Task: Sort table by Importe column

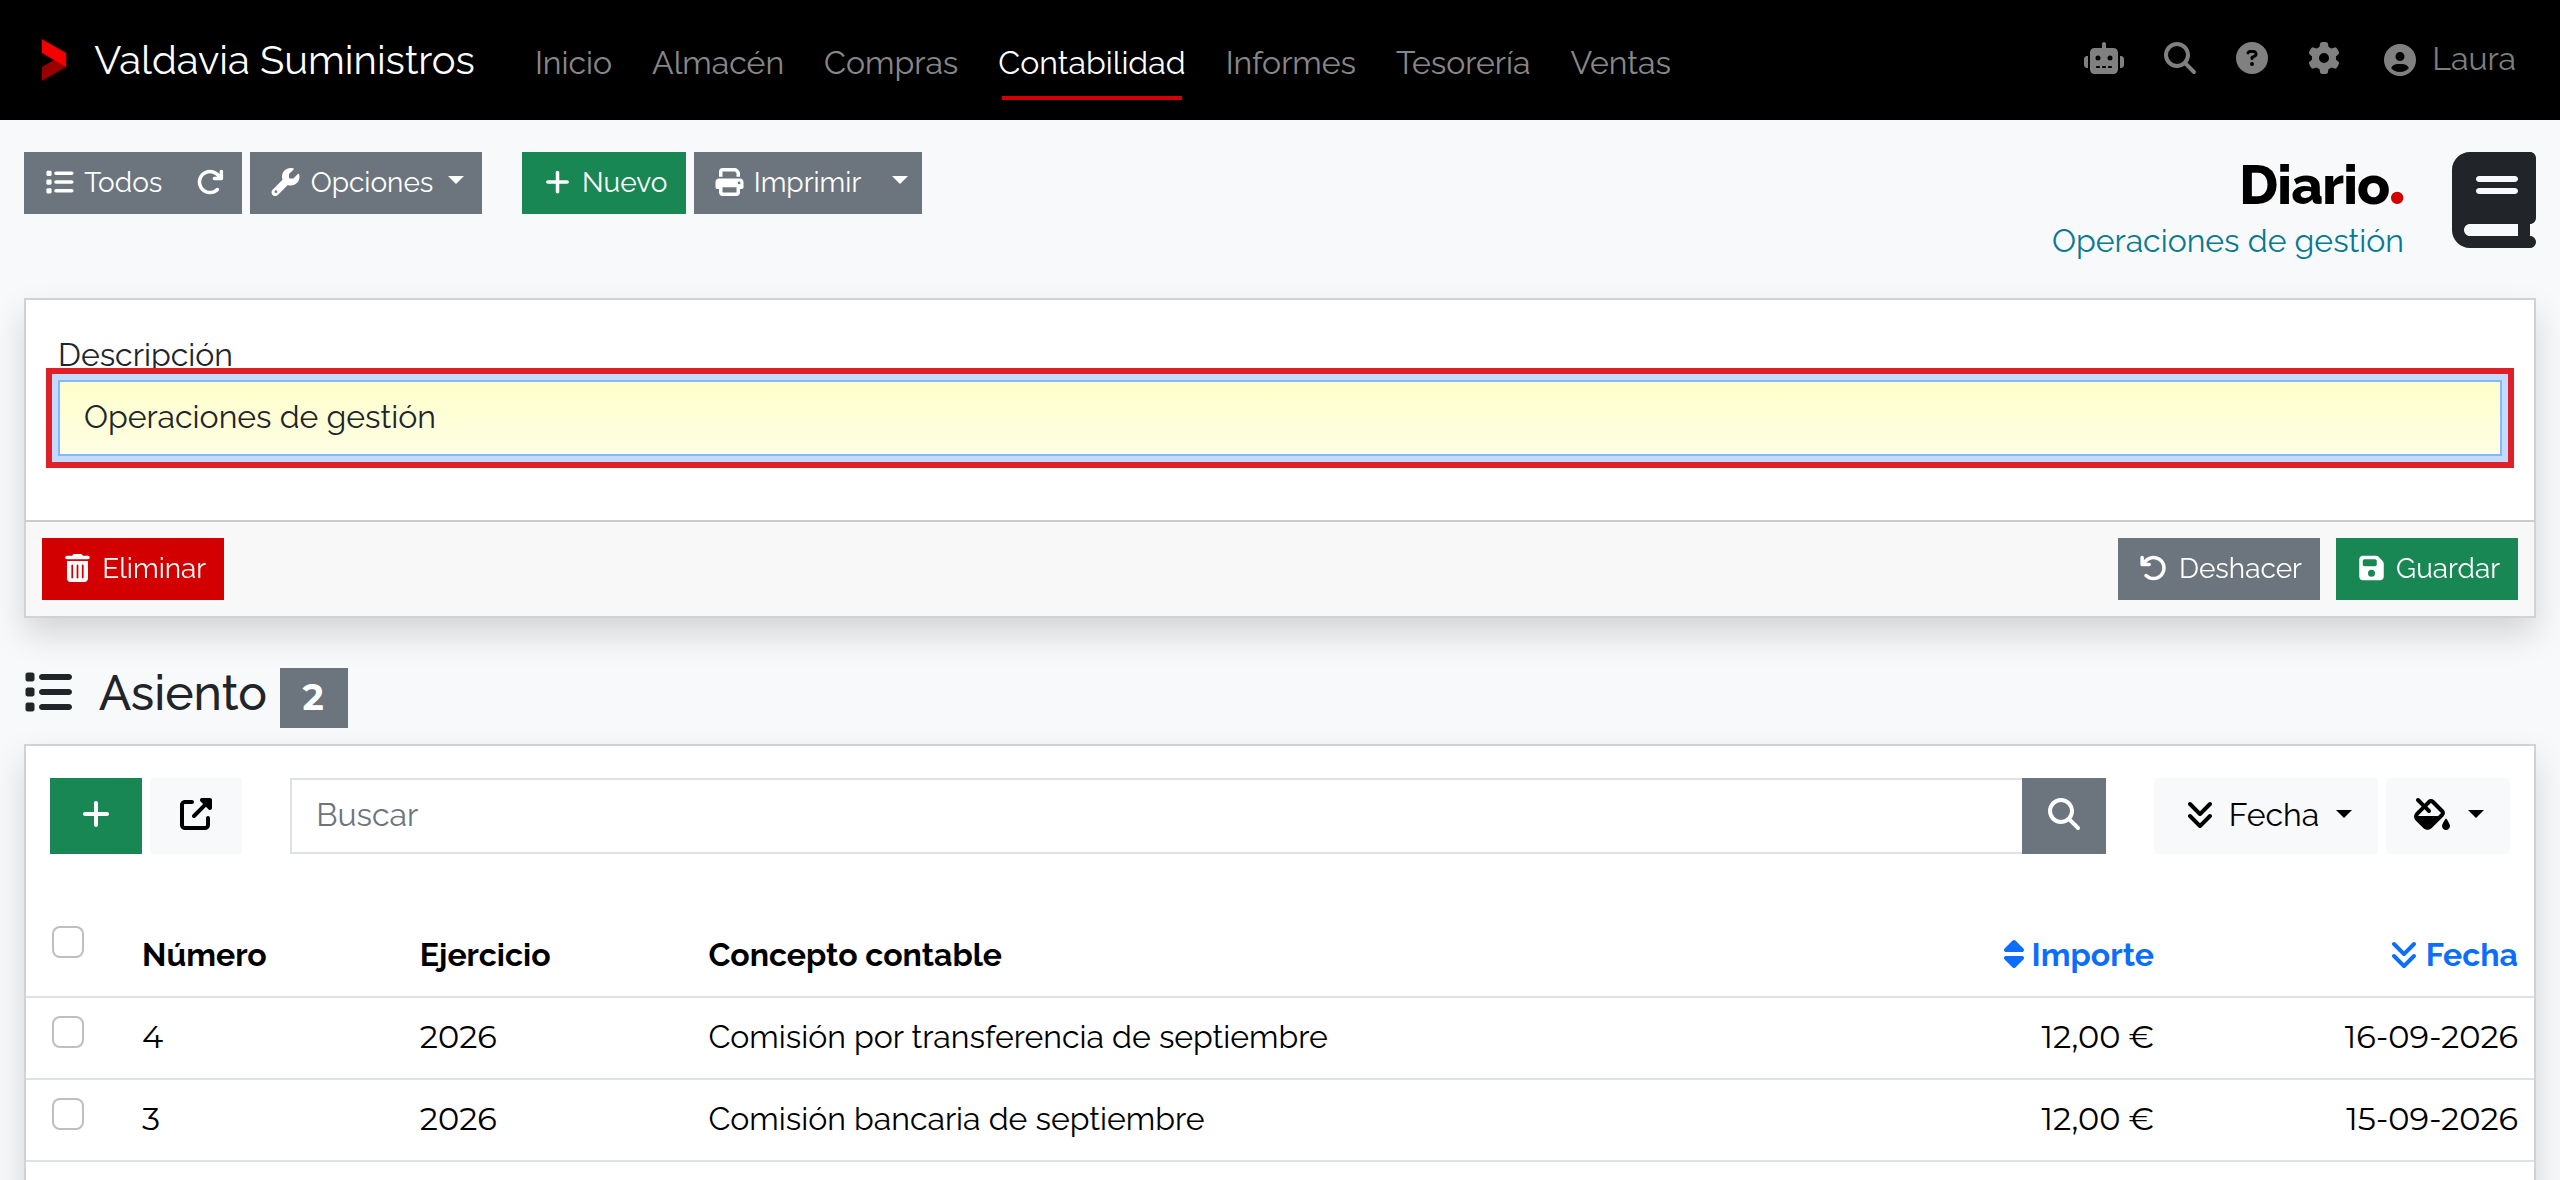Action: pyautogui.click(x=2078, y=955)
